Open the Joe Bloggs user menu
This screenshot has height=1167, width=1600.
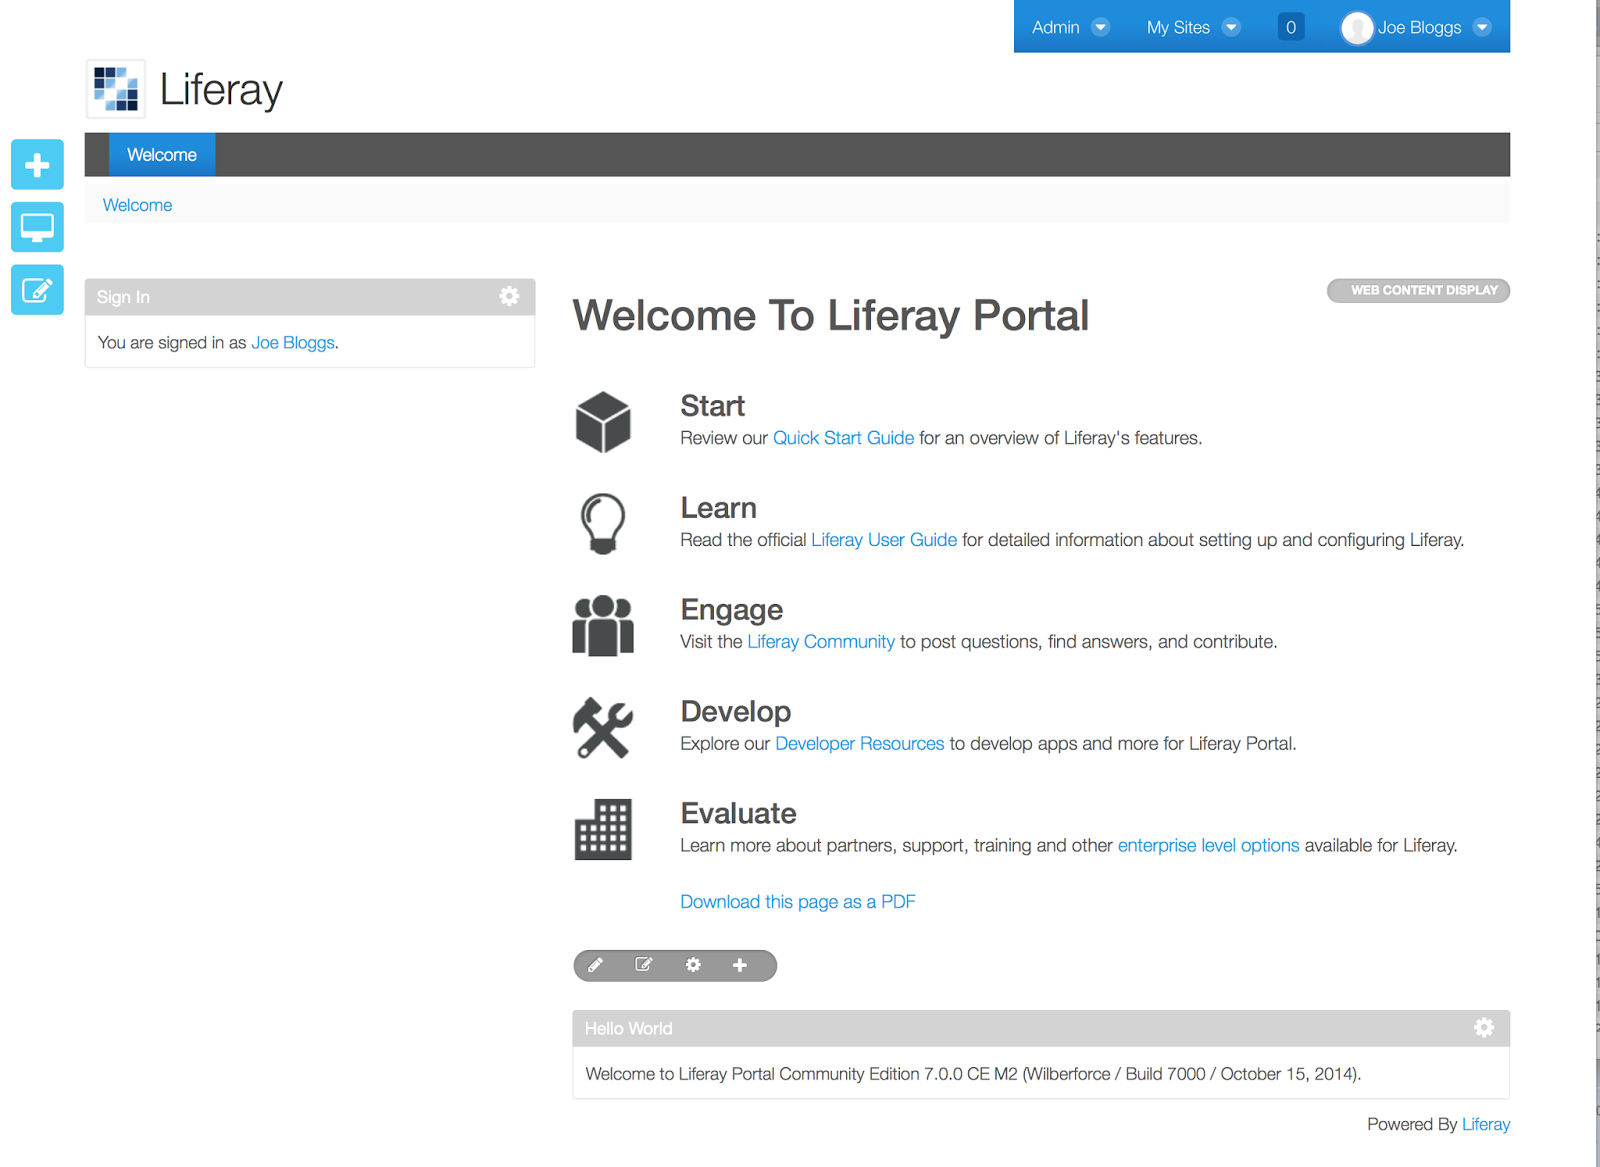click(1419, 27)
